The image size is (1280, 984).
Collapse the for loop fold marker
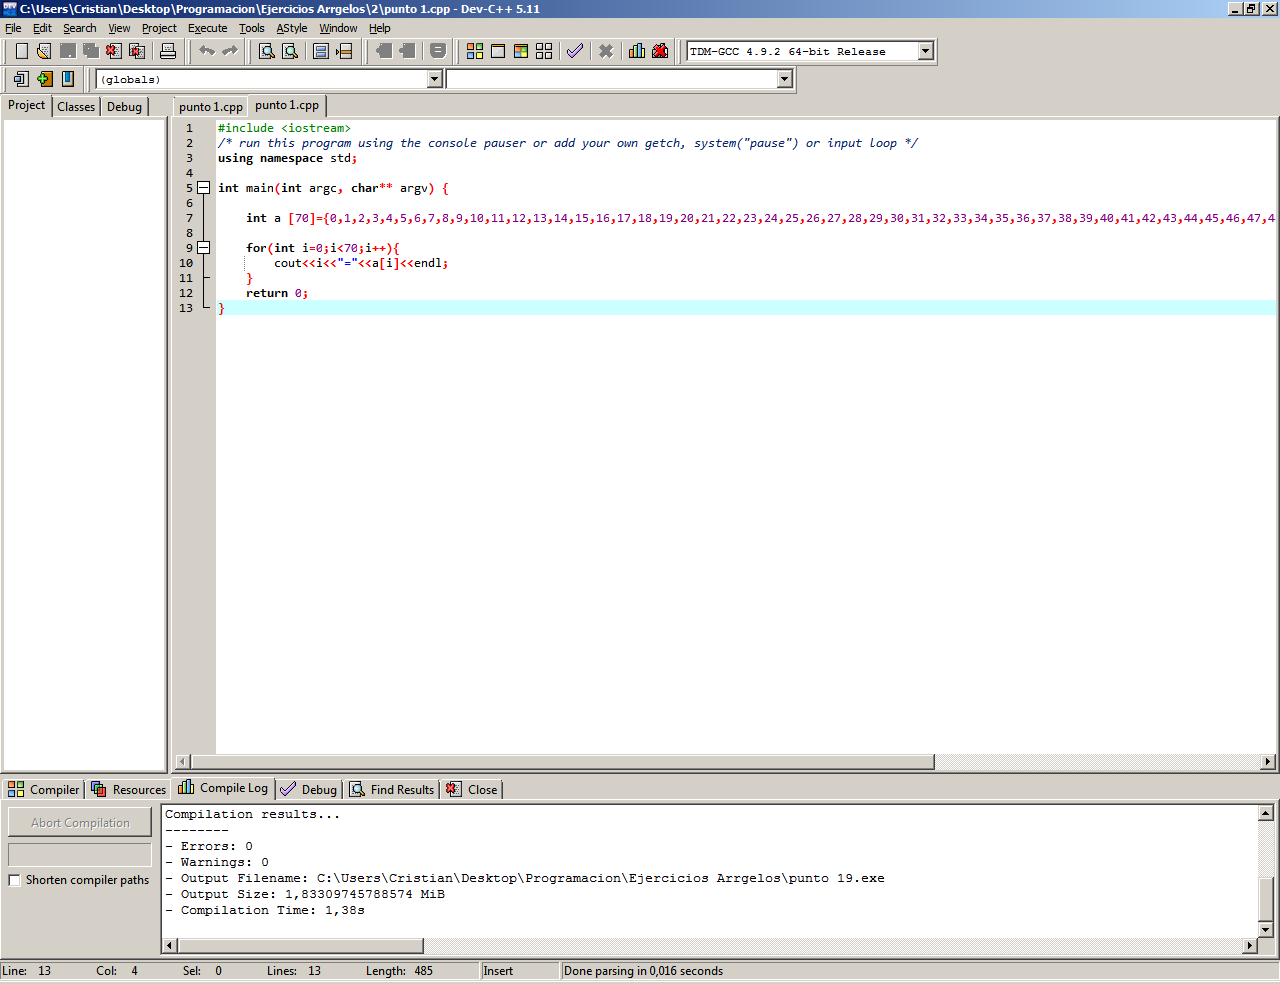coord(203,248)
